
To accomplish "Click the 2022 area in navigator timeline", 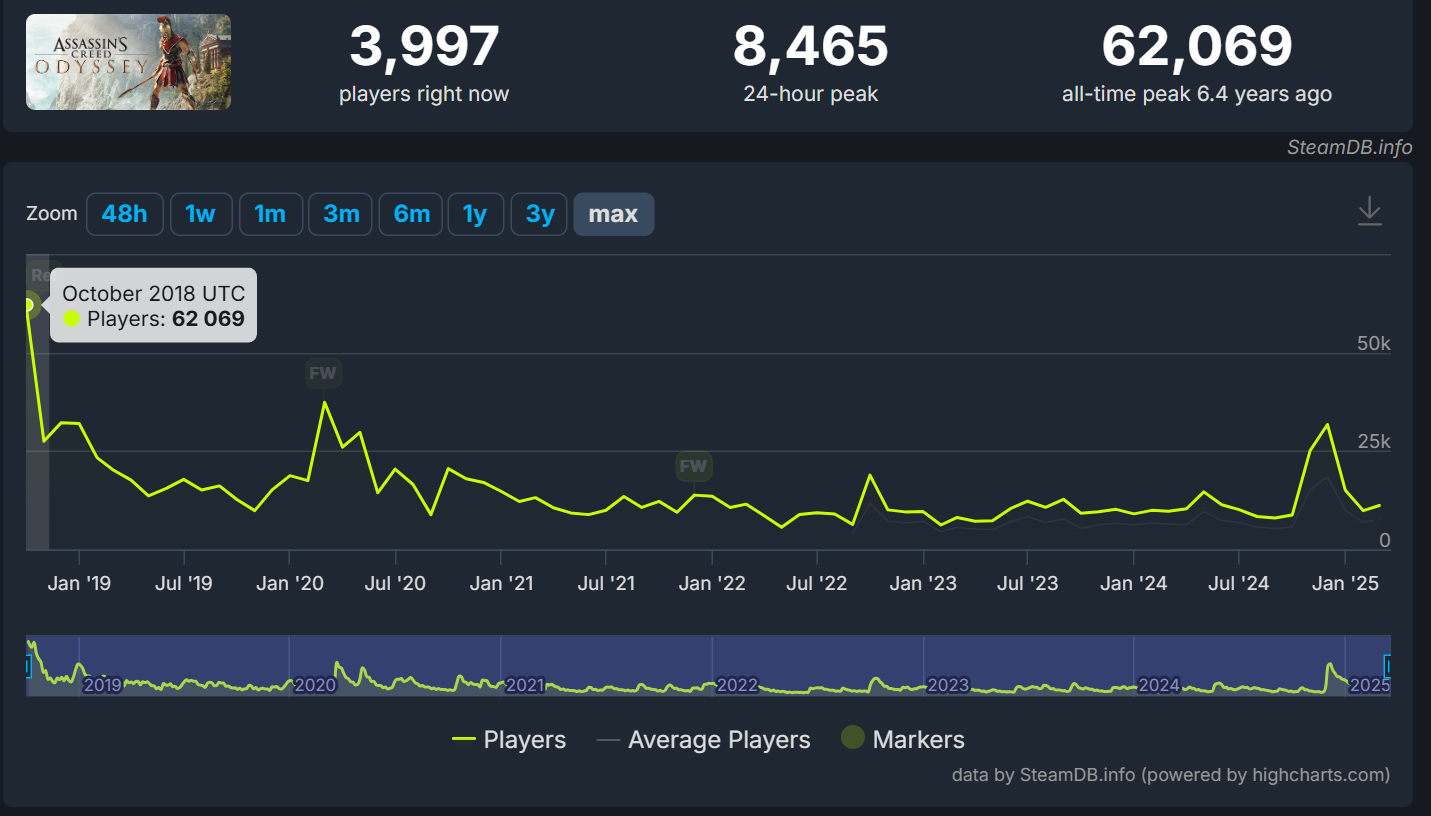I will (x=737, y=684).
